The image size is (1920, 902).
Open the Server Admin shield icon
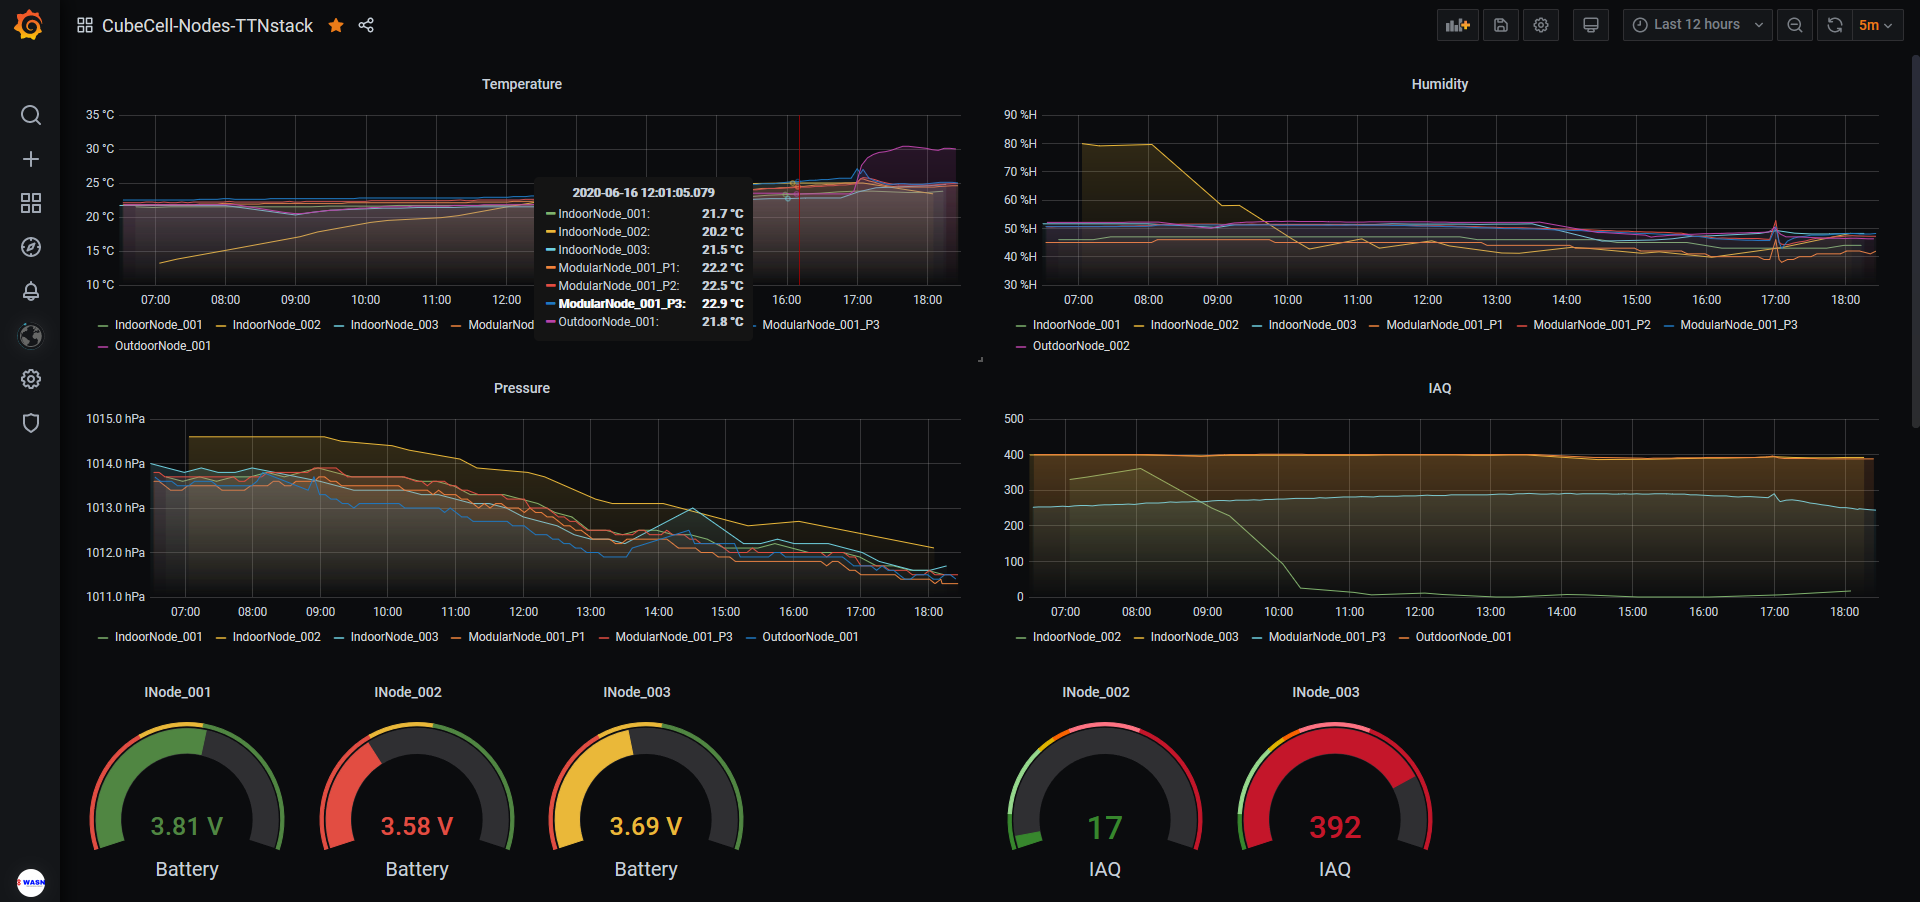tap(31, 423)
